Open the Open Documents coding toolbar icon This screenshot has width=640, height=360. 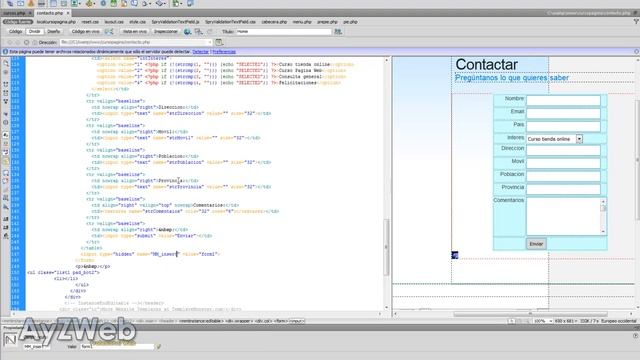(6, 63)
